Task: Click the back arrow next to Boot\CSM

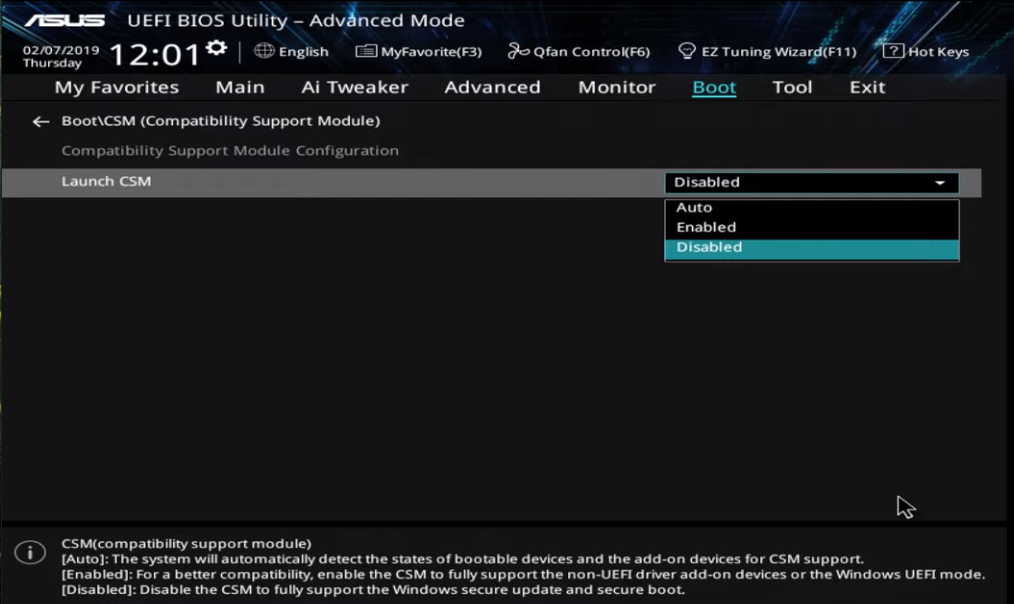Action: tap(41, 122)
